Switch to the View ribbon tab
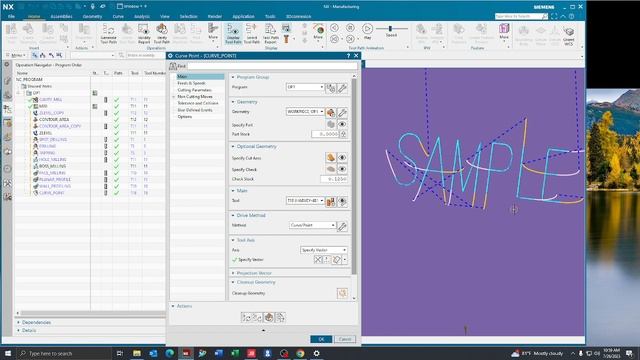Screen dimensions: 640x360 tap(164, 16)
